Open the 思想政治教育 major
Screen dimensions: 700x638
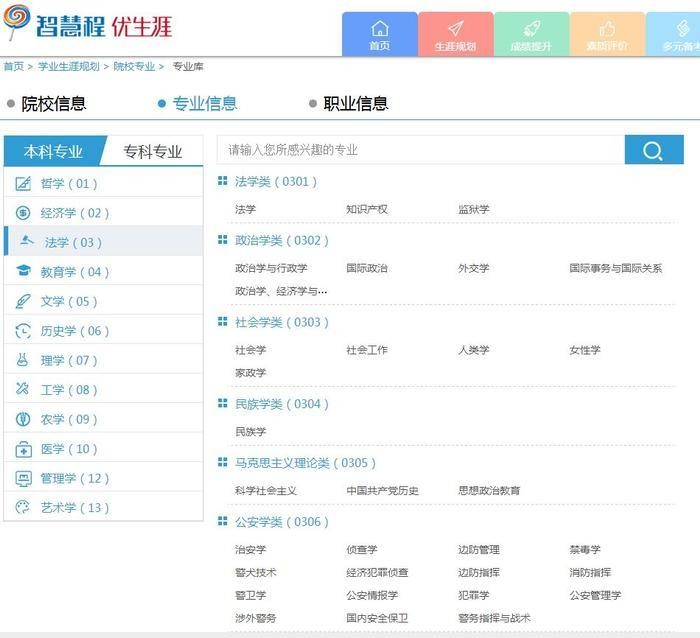coord(489,491)
